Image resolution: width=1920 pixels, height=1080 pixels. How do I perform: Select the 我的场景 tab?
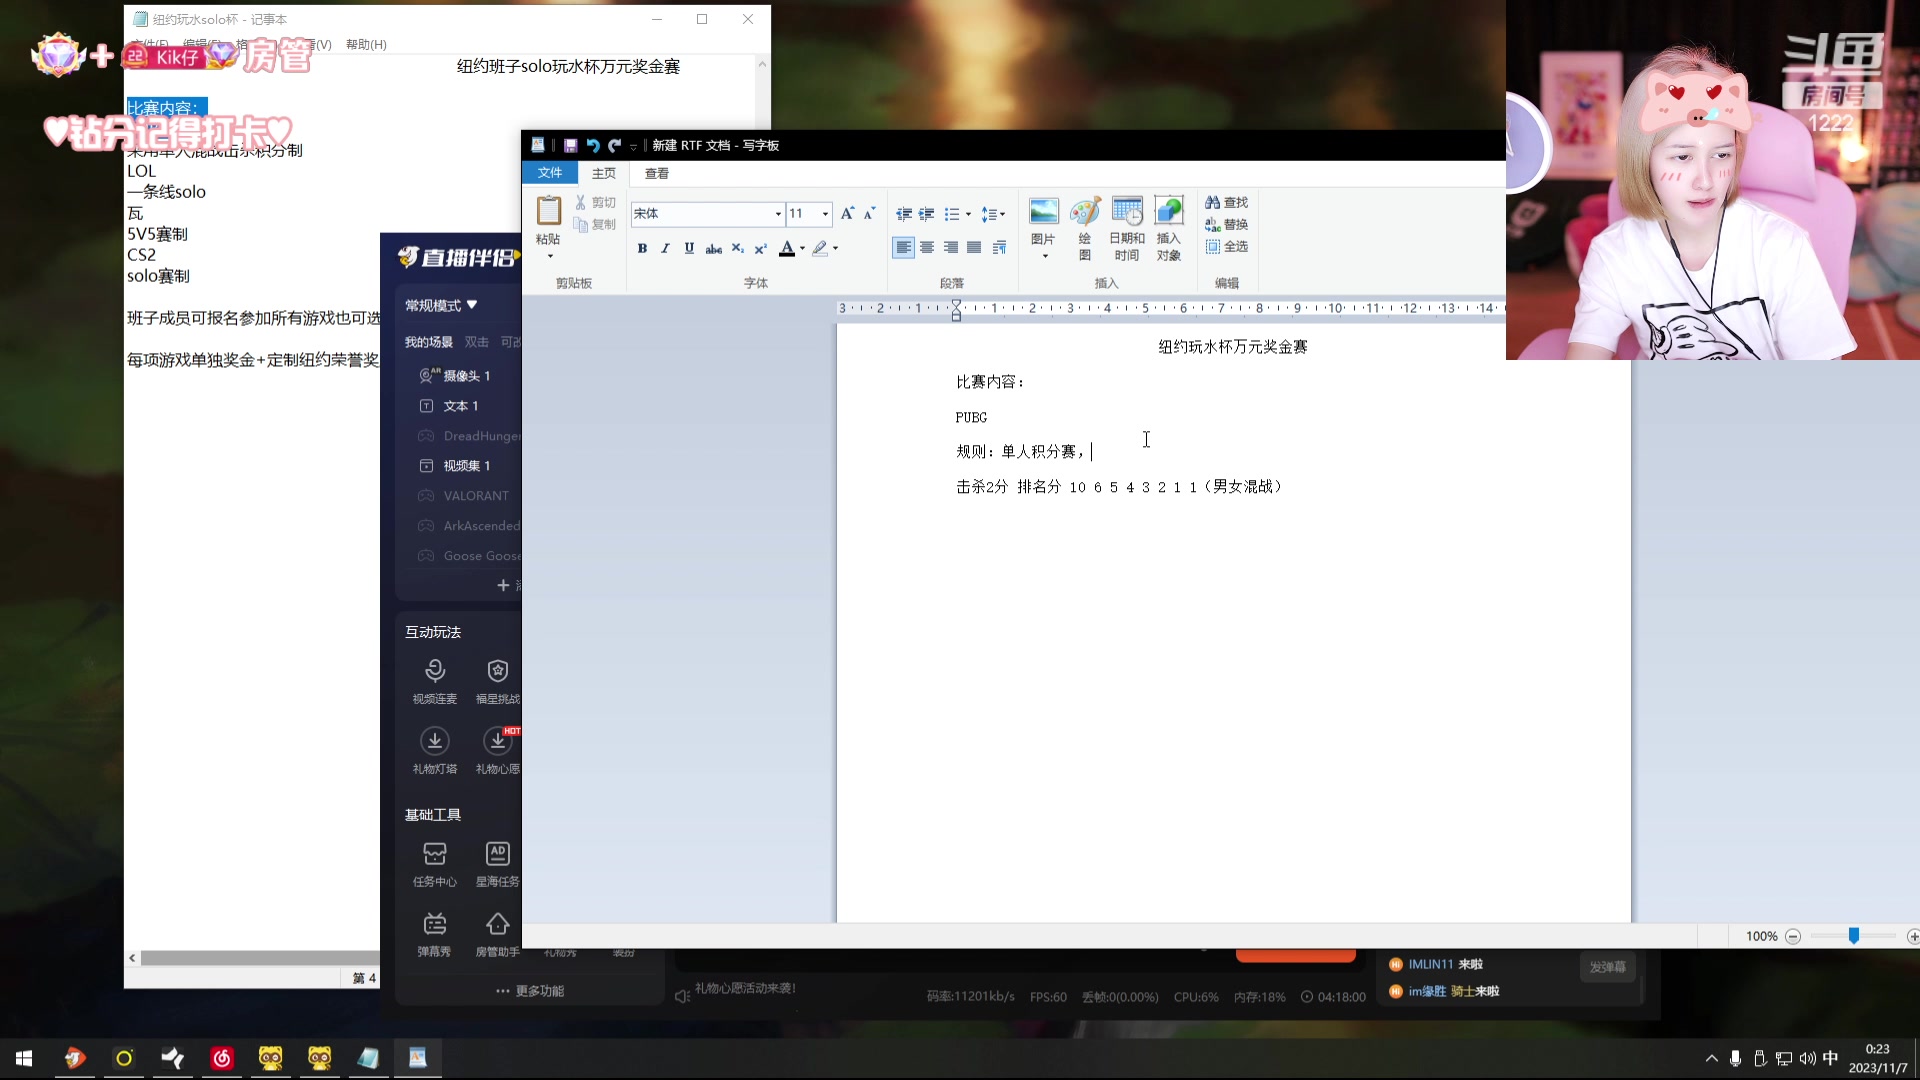(x=429, y=342)
